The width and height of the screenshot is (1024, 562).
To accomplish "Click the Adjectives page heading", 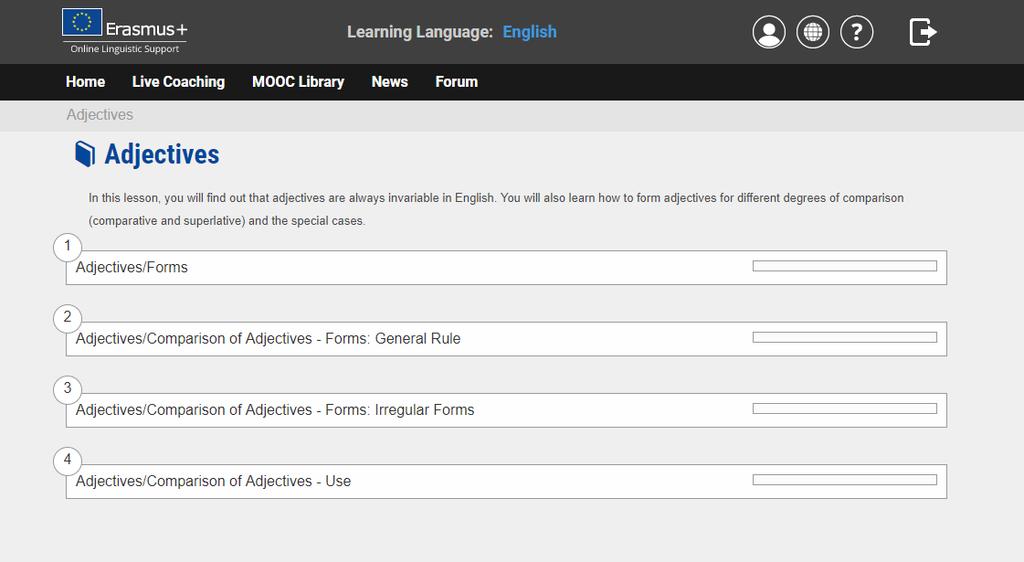I will [x=162, y=155].
